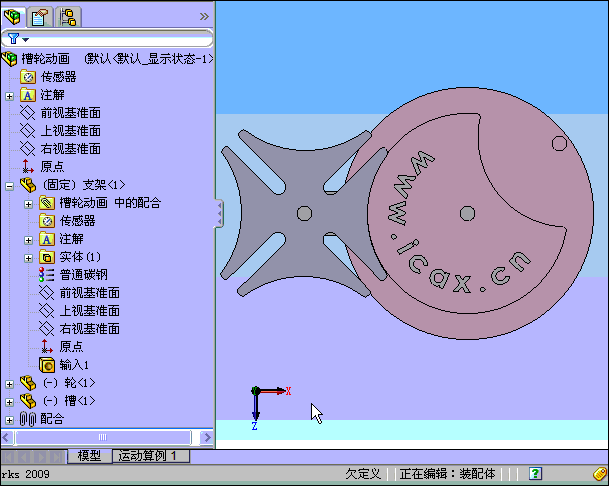Click left arrow of tree horizontal scrollbar
The height and width of the screenshot is (486, 609).
(6, 437)
